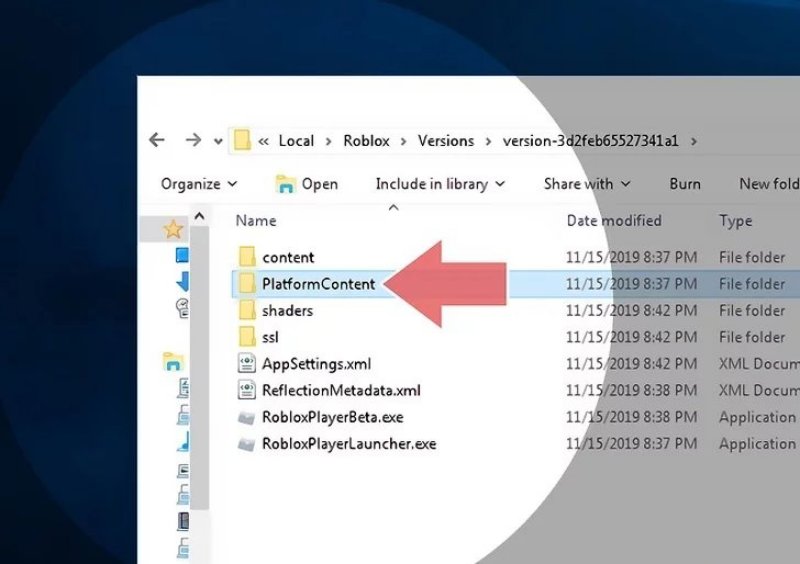Click the ReflectionMetadata.xml file icon
This screenshot has height=564, width=800.
coord(247,390)
